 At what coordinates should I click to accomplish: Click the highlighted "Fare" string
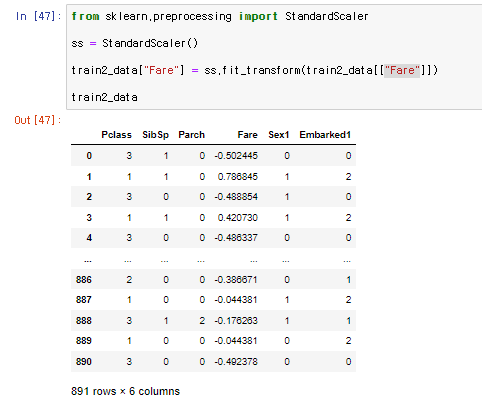point(402,70)
